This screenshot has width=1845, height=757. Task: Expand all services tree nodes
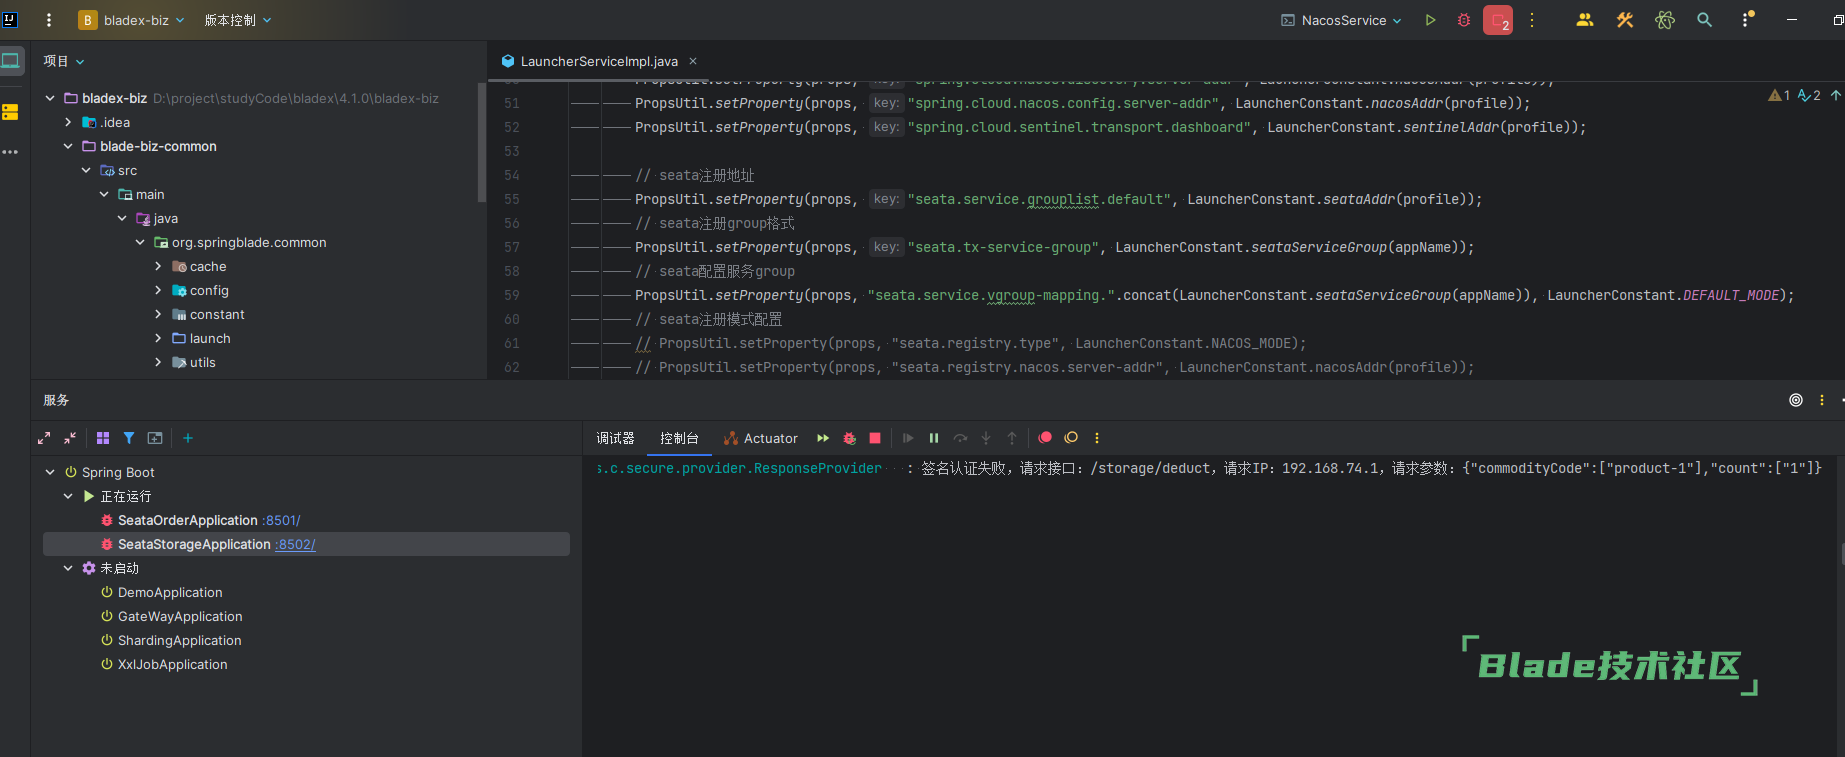pyautogui.click(x=44, y=438)
